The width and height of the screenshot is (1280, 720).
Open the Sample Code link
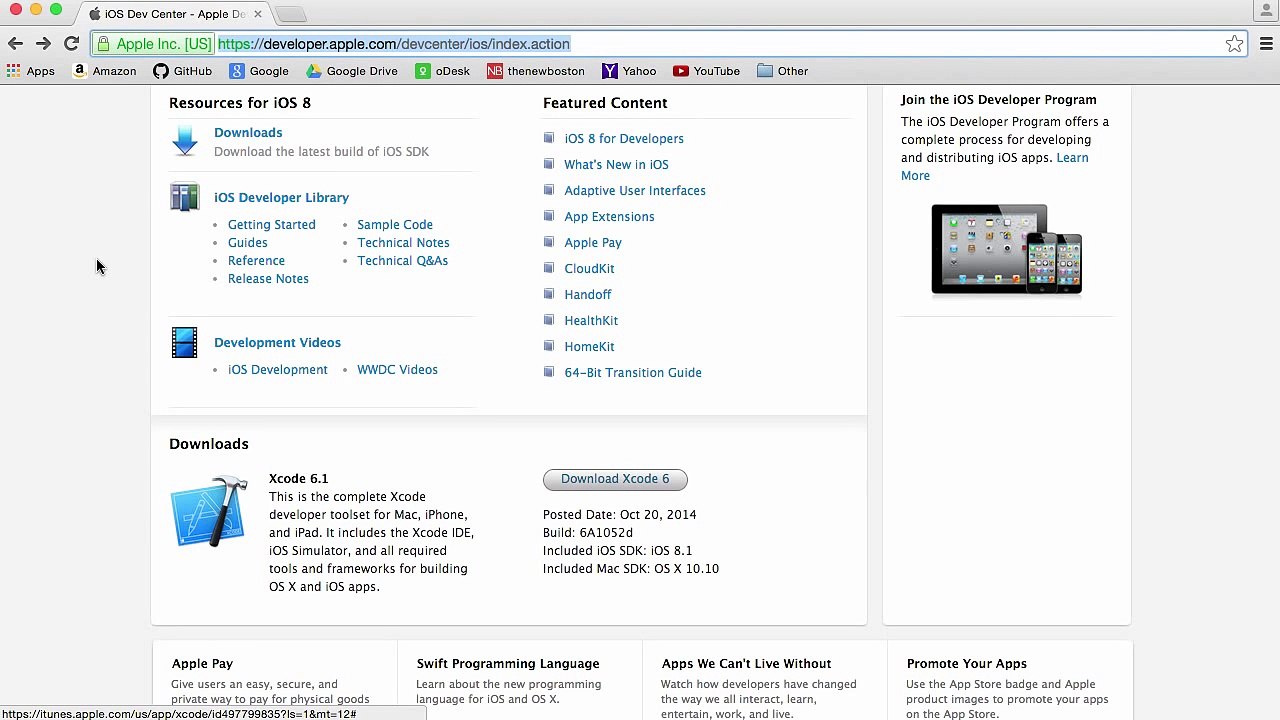point(395,225)
